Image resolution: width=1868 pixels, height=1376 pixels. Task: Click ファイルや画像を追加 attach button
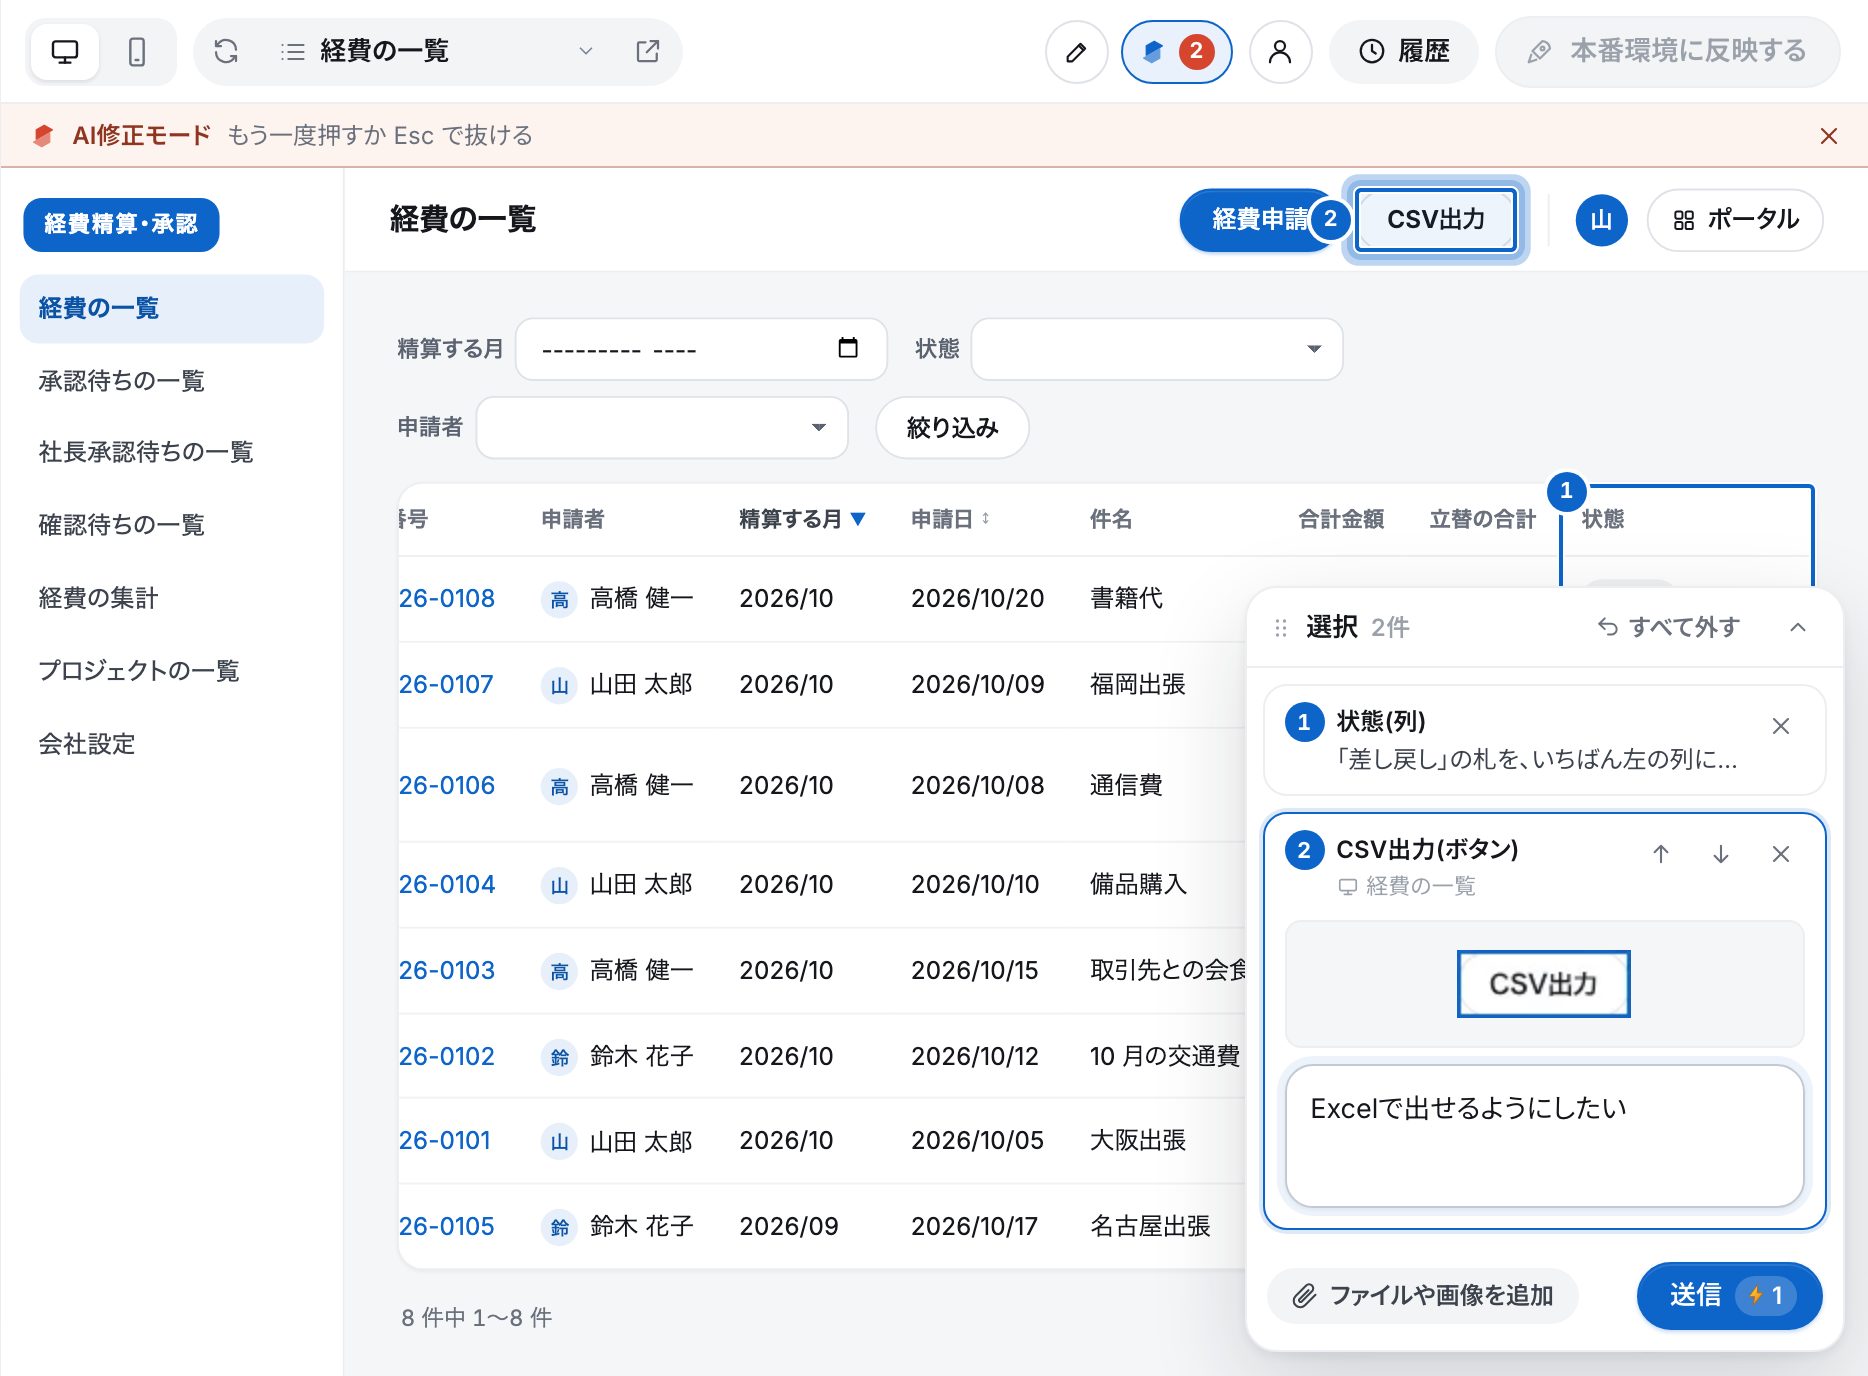1423,1296
